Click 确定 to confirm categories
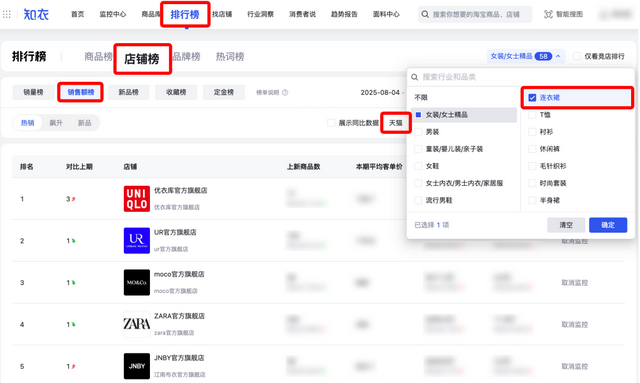 tap(608, 225)
